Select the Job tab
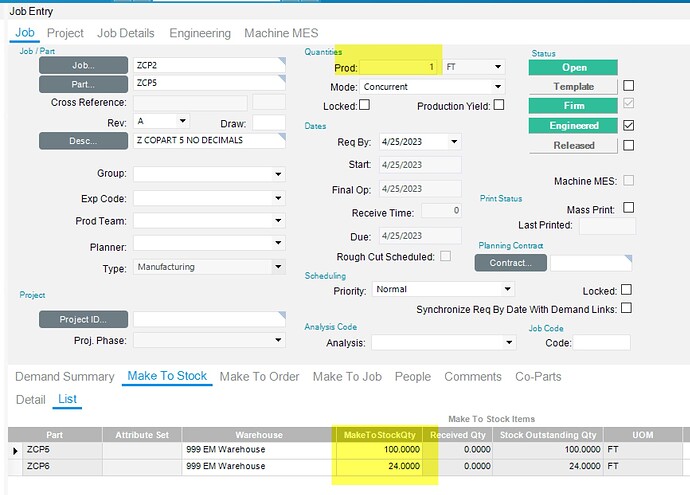The width and height of the screenshot is (690, 495). tap(25, 33)
